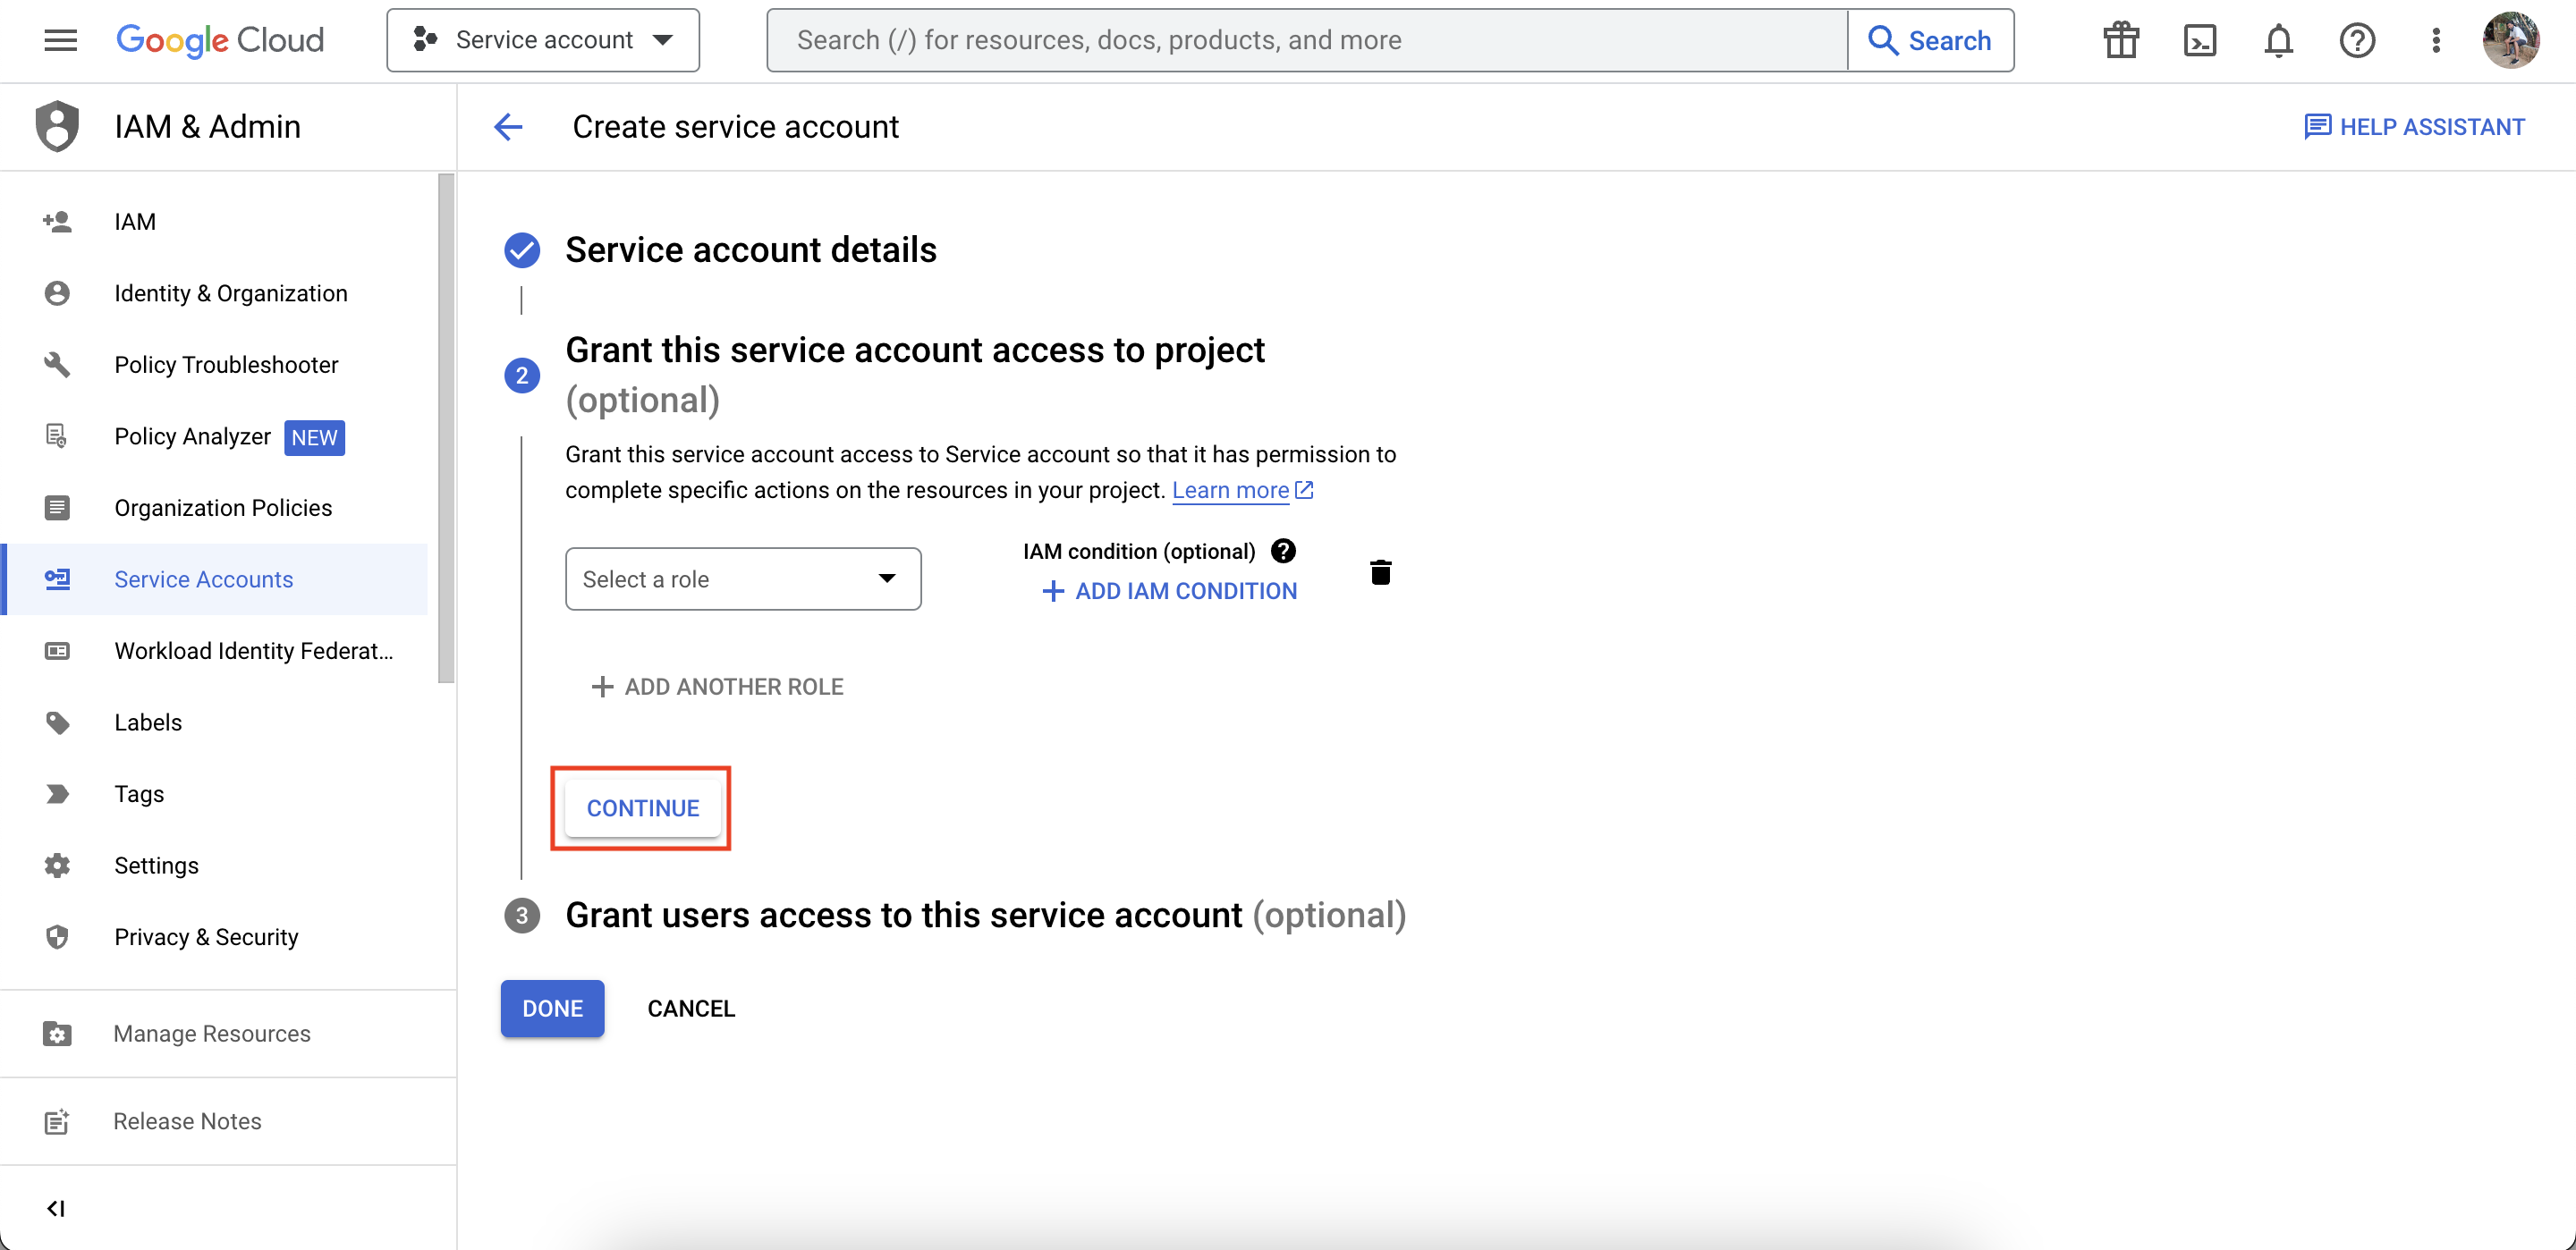The width and height of the screenshot is (2576, 1250).
Task: Click the NEW badge beside Policy Analyzer
Action: click(x=314, y=437)
